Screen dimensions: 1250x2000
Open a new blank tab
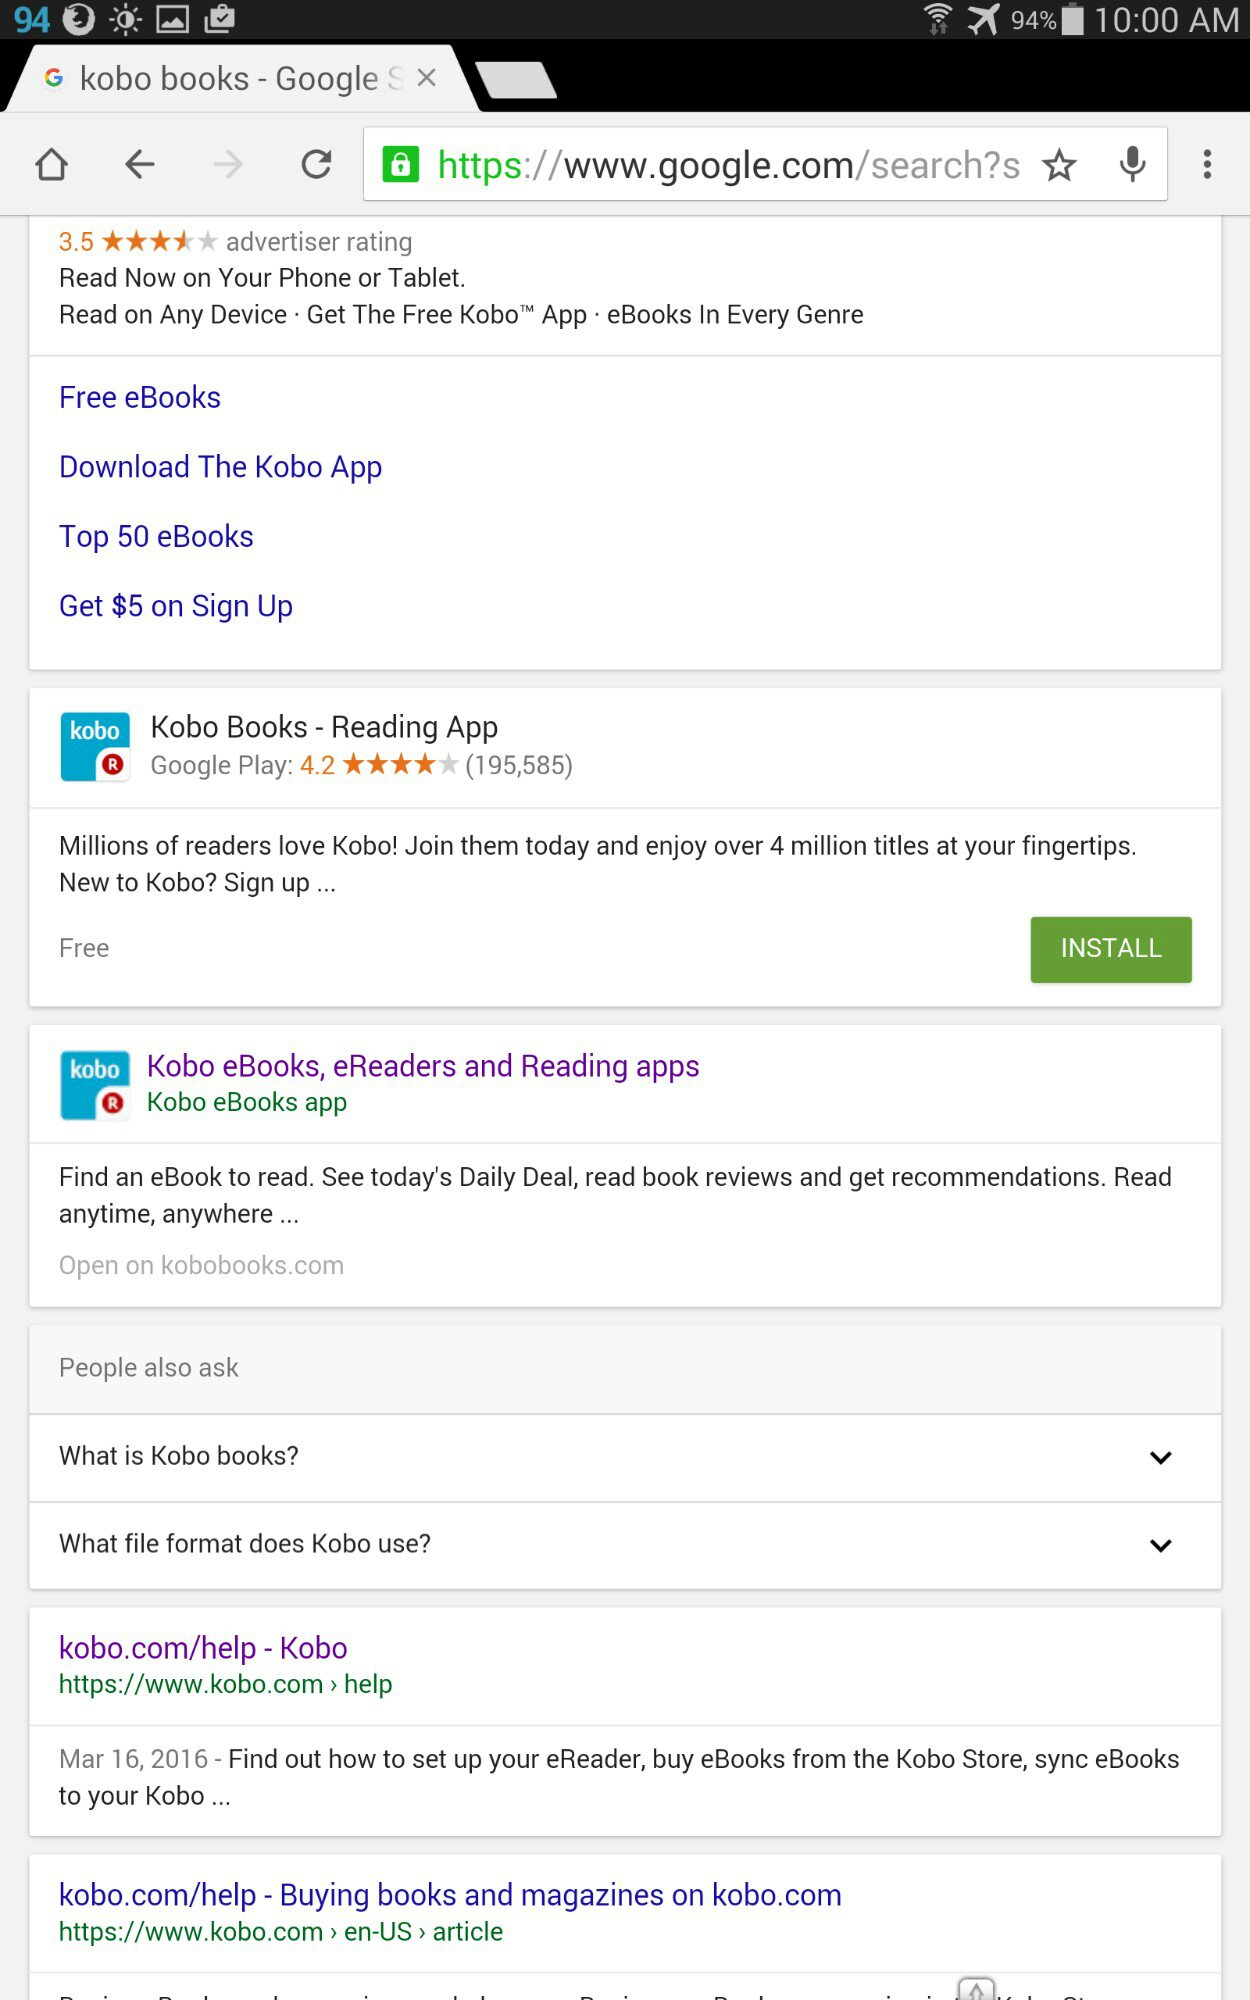pos(516,80)
